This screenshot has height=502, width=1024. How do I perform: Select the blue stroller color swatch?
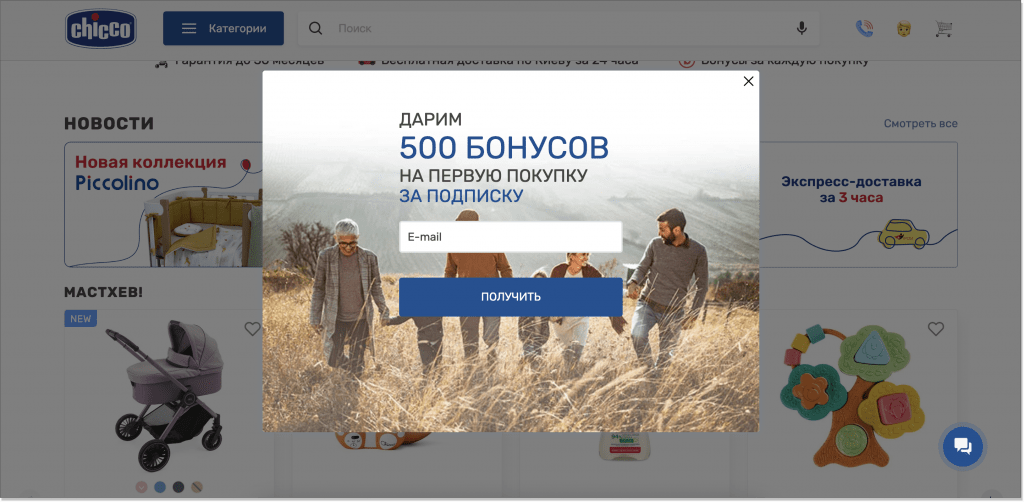tap(159, 487)
